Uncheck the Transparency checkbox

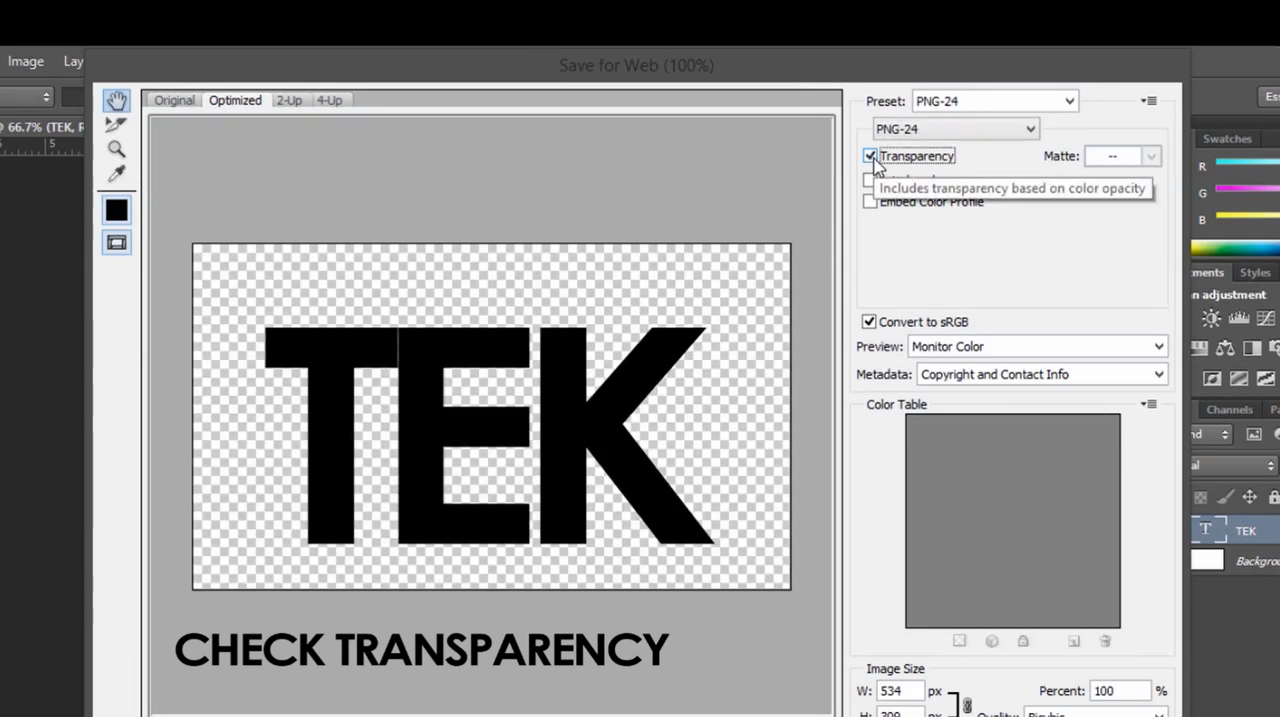pos(870,156)
